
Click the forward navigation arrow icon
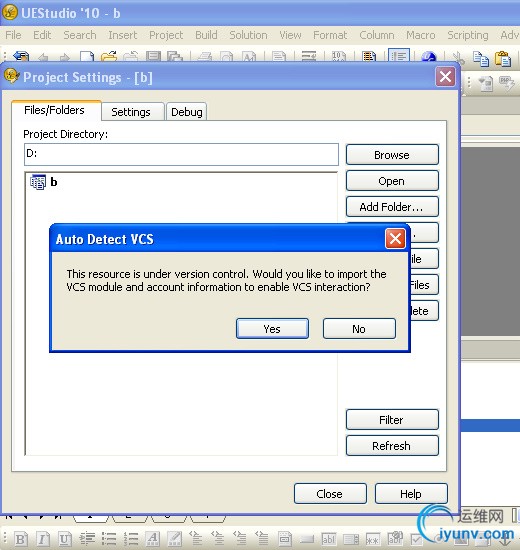click(x=65, y=57)
